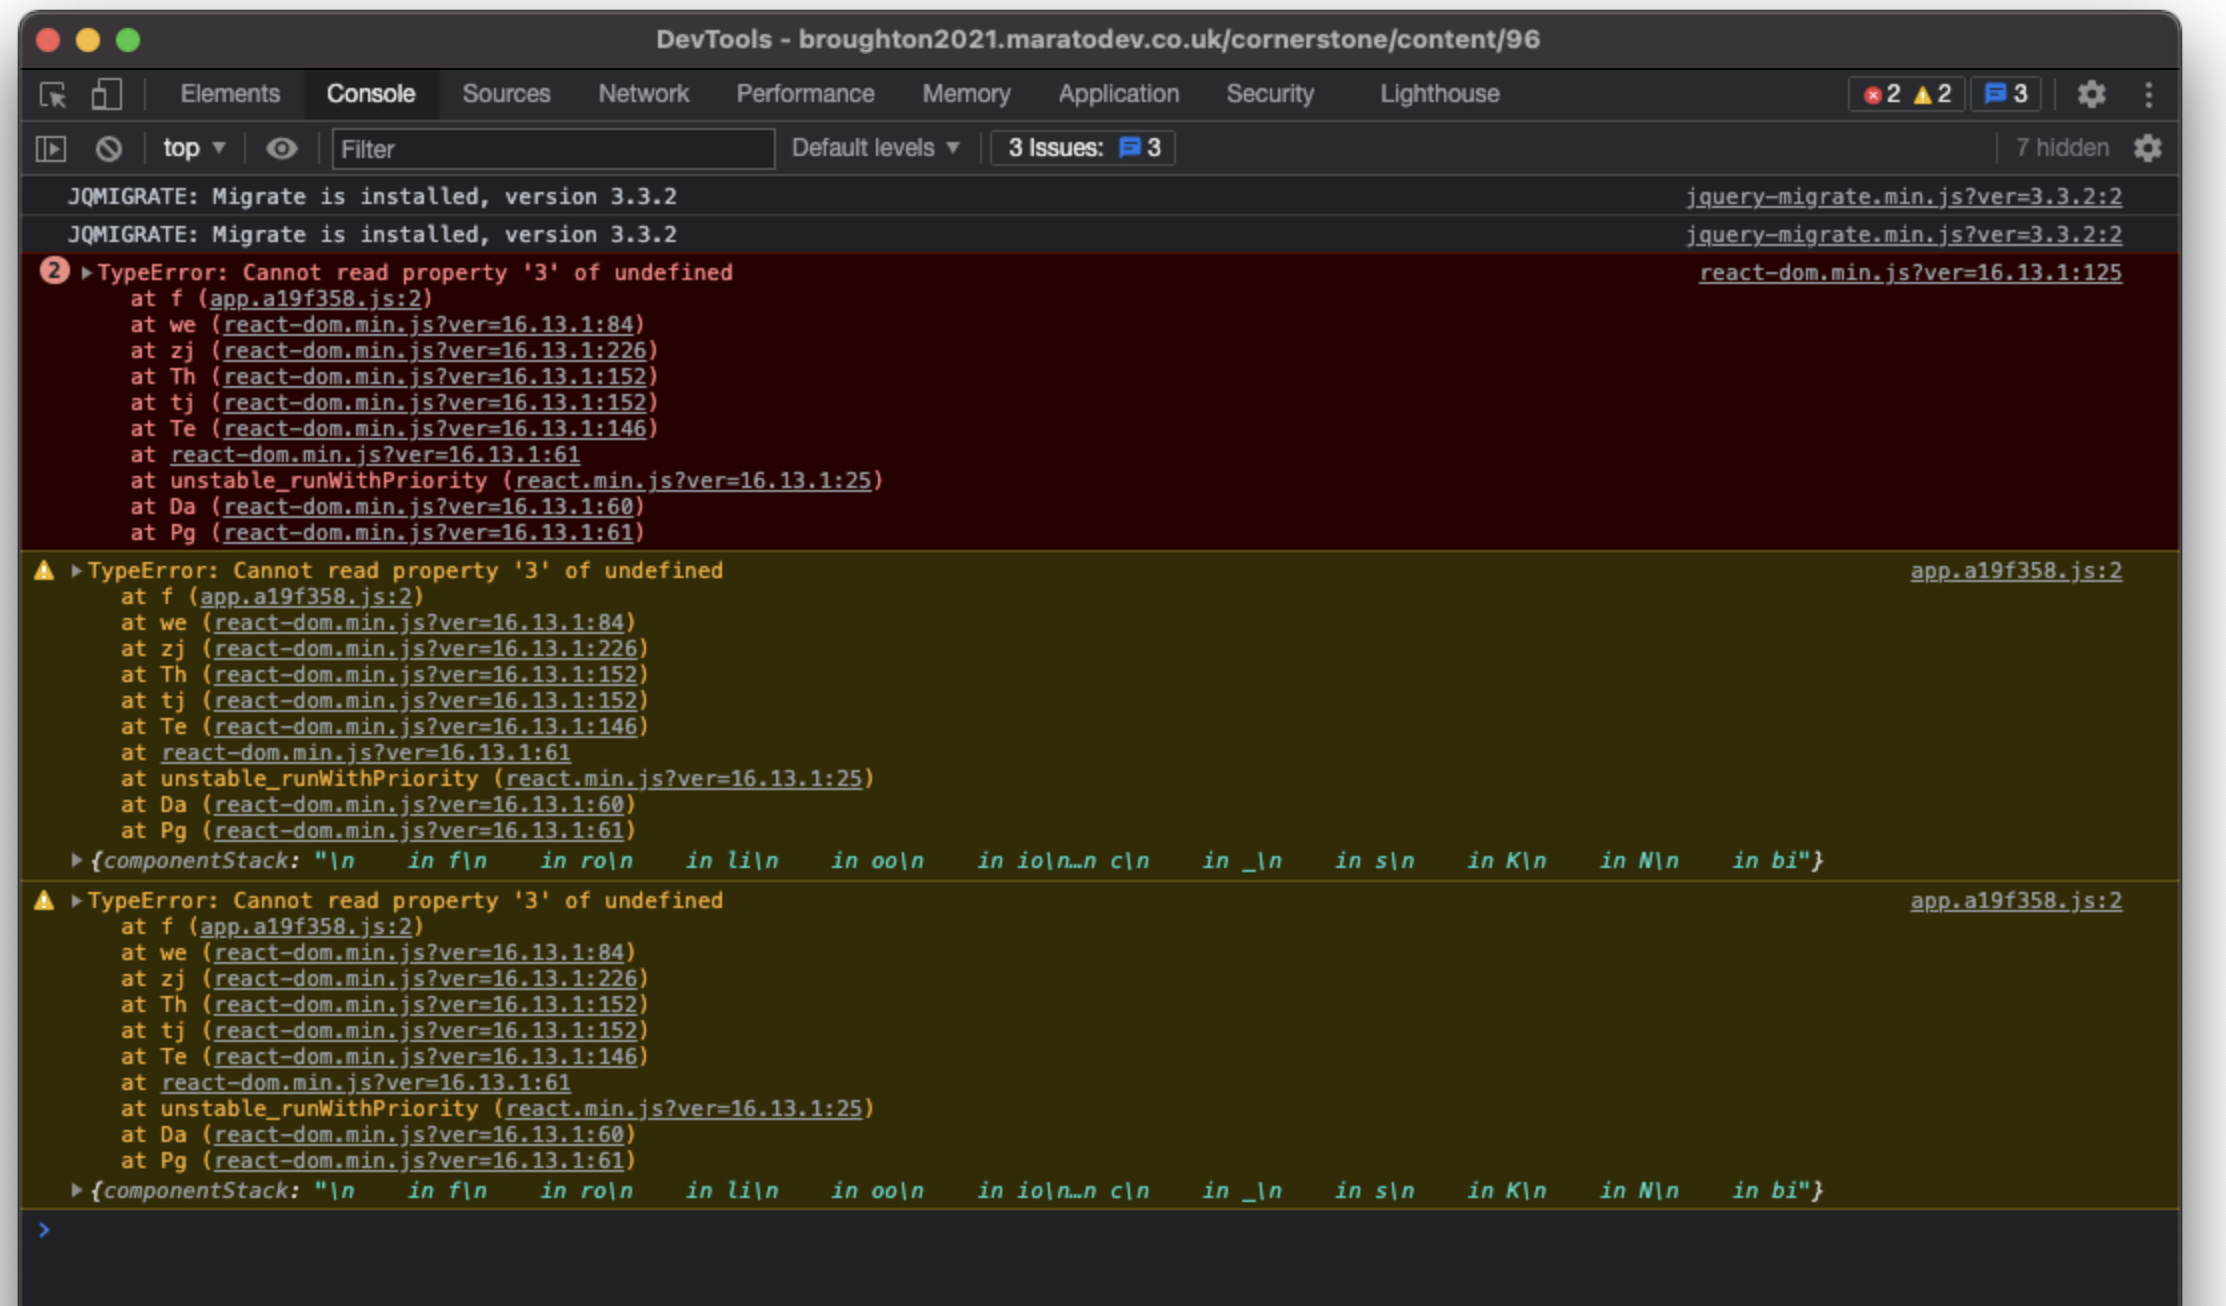This screenshot has height=1306, width=2226.
Task: Show the console sidebar panel icon
Action: pyautogui.click(x=51, y=149)
